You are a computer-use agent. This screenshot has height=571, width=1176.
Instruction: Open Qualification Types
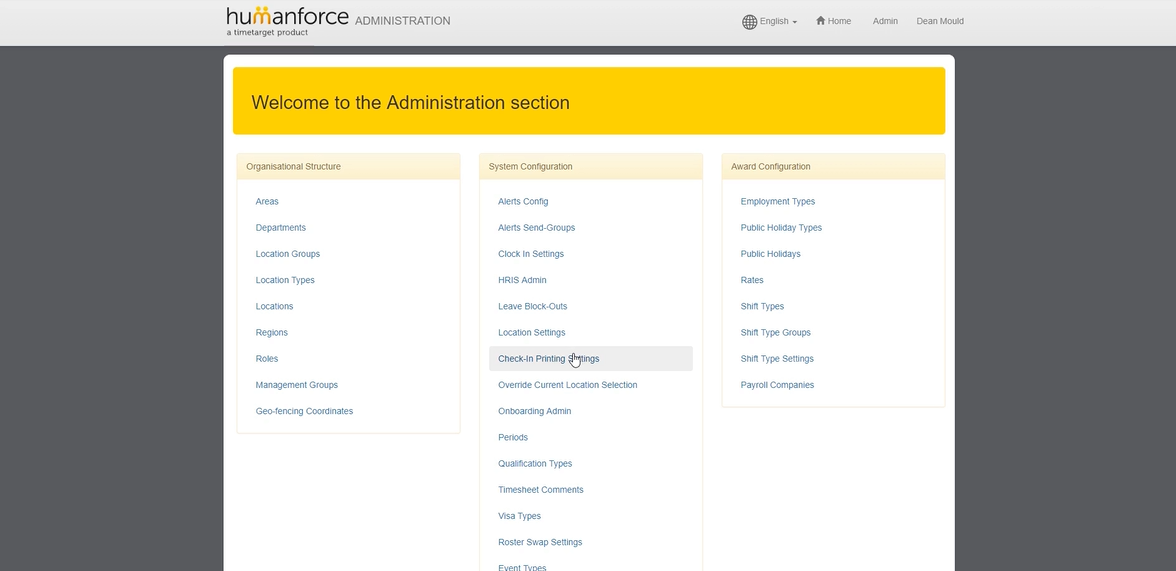click(535, 464)
